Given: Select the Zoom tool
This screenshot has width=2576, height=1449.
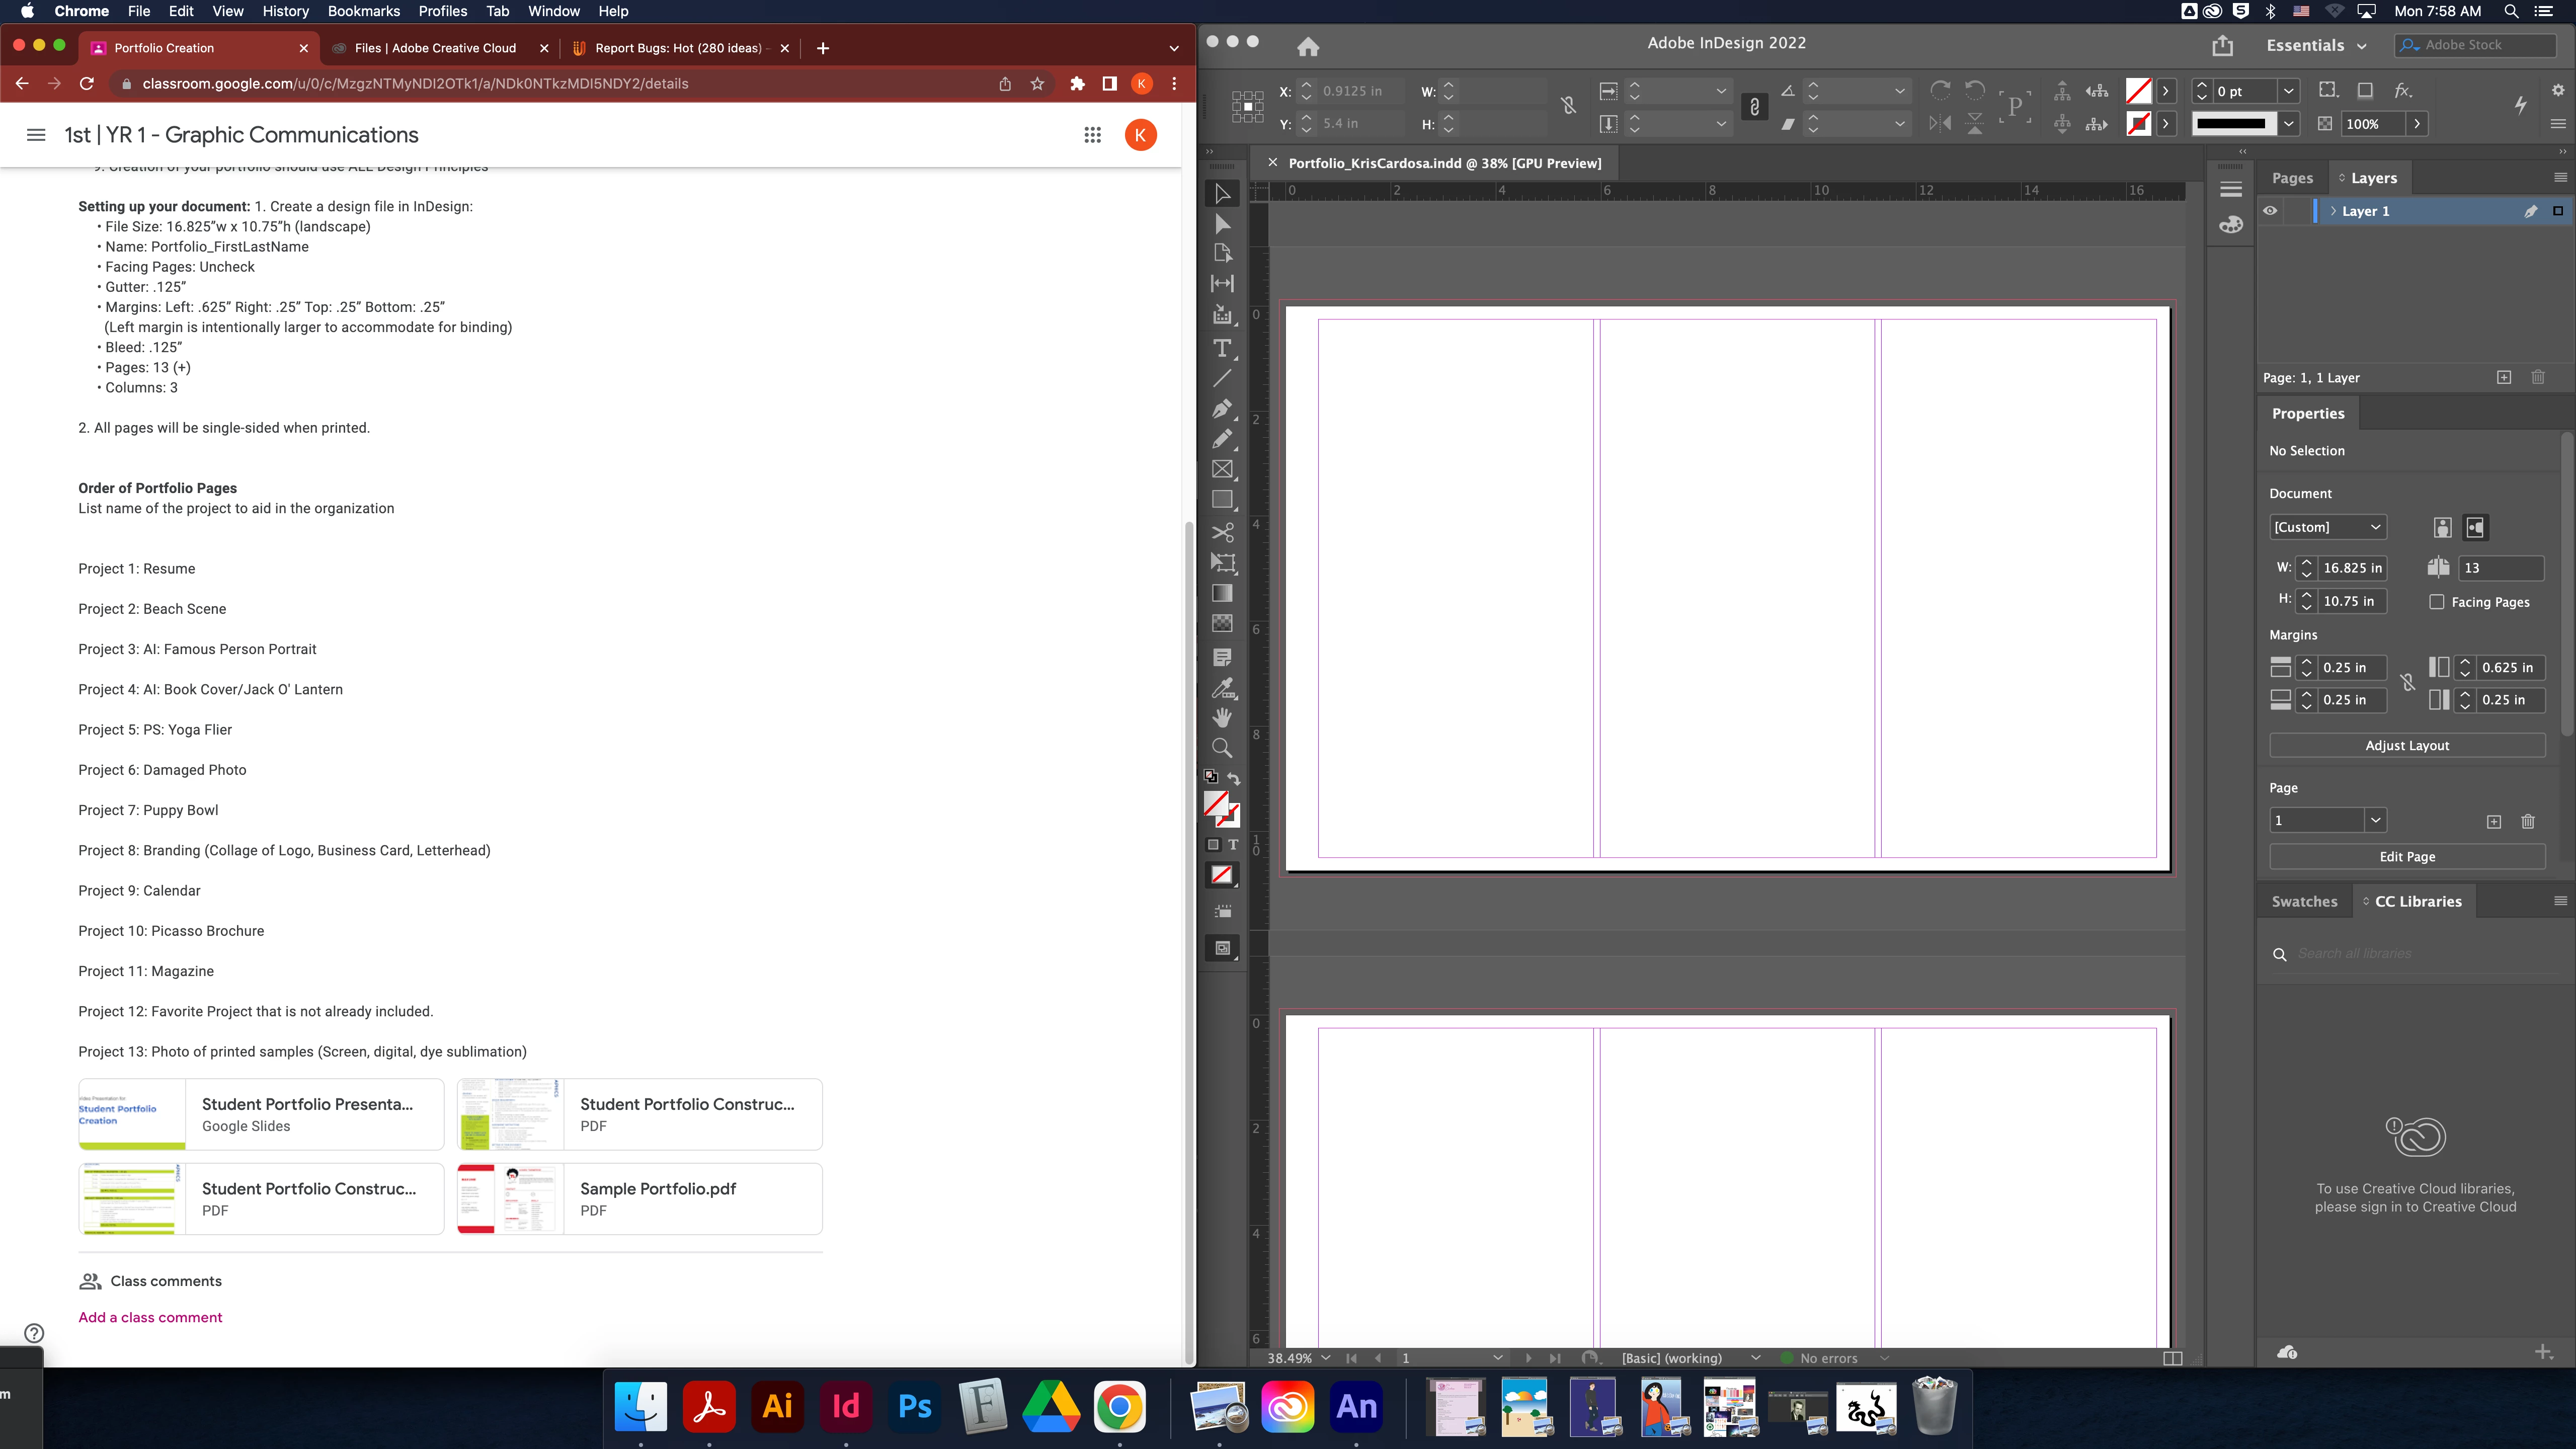Looking at the screenshot, I should coord(1222,748).
